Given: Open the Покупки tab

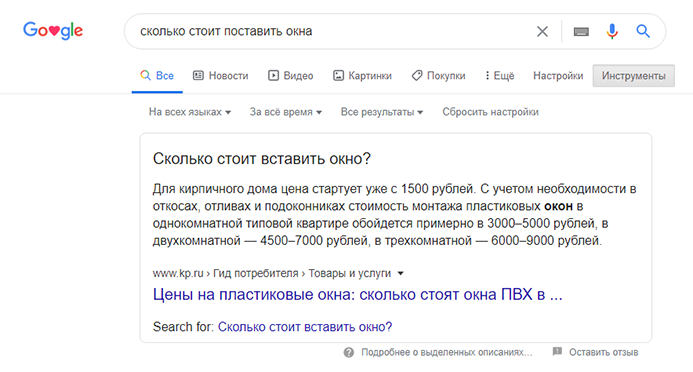Looking at the screenshot, I should point(438,76).
